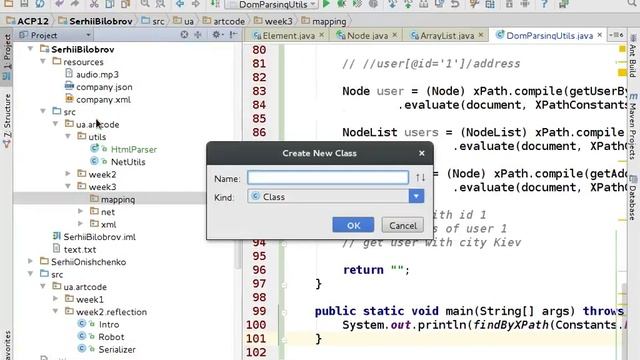The image size is (640, 360).
Task: Toggle the 1: Project tool window
Action: [7, 57]
